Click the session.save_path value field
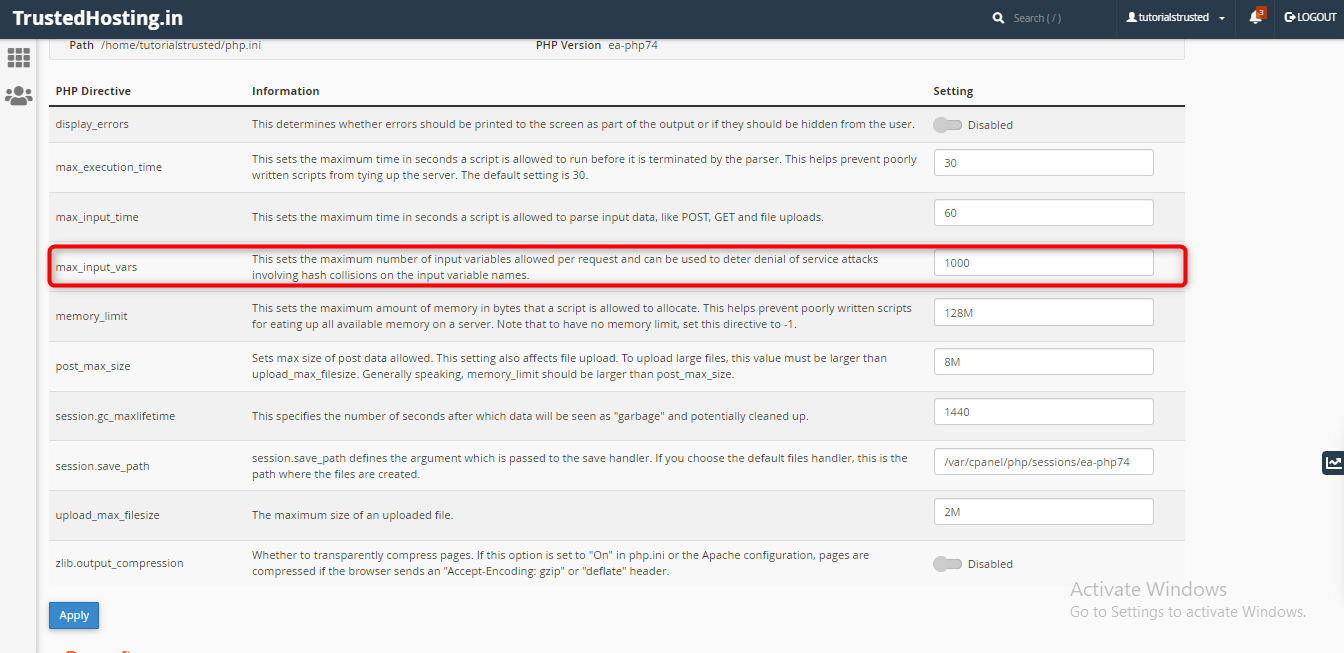Image resolution: width=1344 pixels, height=653 pixels. pos(1043,461)
